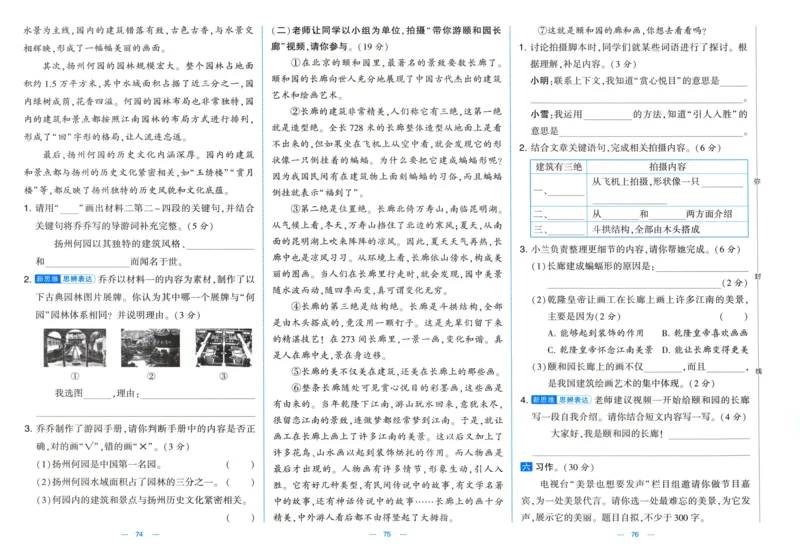Click the table header 建筑有三绝
The height and width of the screenshot is (558, 800).
coord(559,167)
